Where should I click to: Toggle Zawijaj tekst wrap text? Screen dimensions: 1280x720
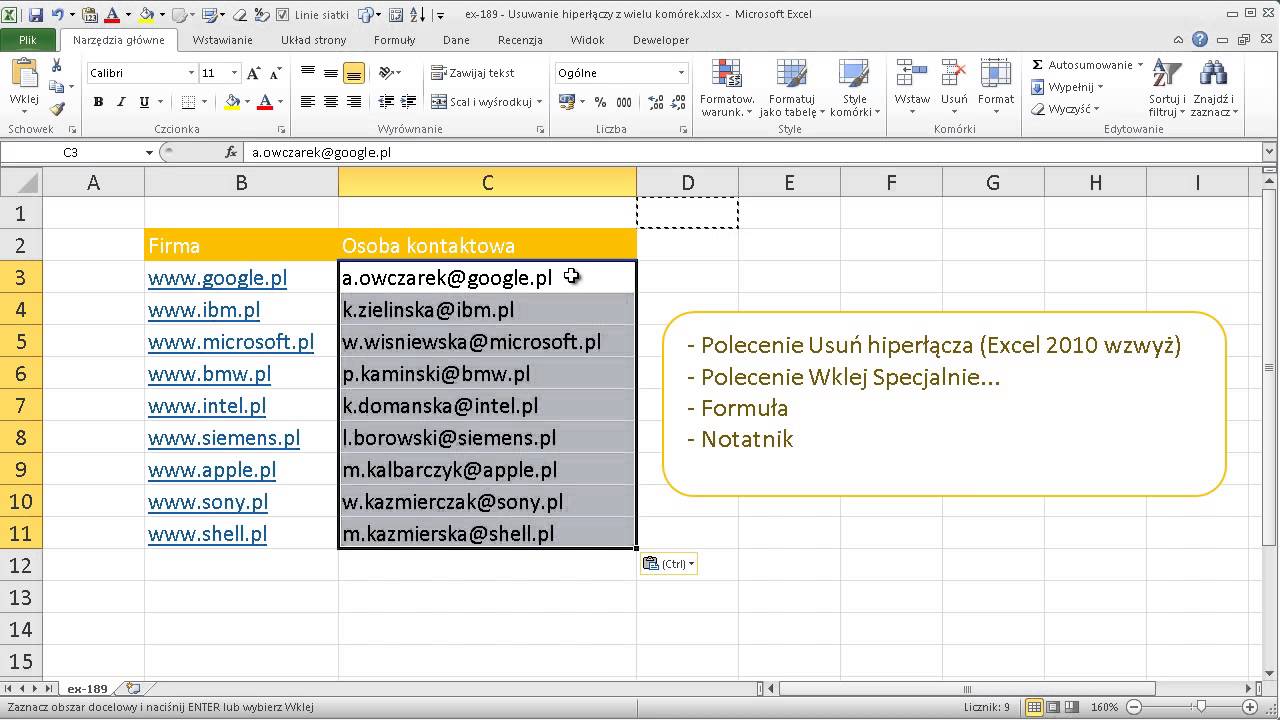[x=473, y=73]
